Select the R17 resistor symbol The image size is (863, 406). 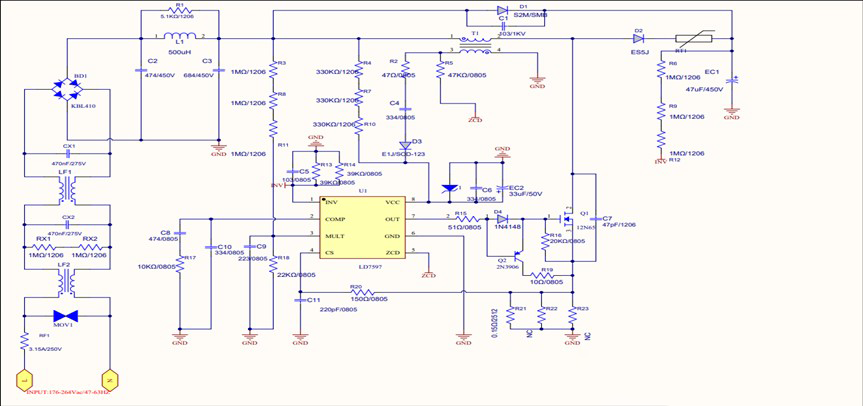[179, 267]
